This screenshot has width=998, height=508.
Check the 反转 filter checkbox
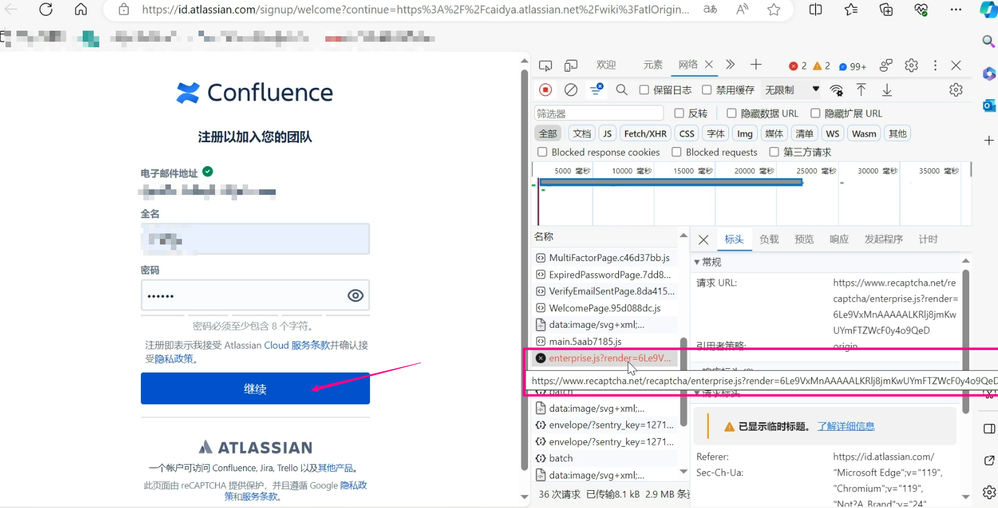click(x=678, y=113)
